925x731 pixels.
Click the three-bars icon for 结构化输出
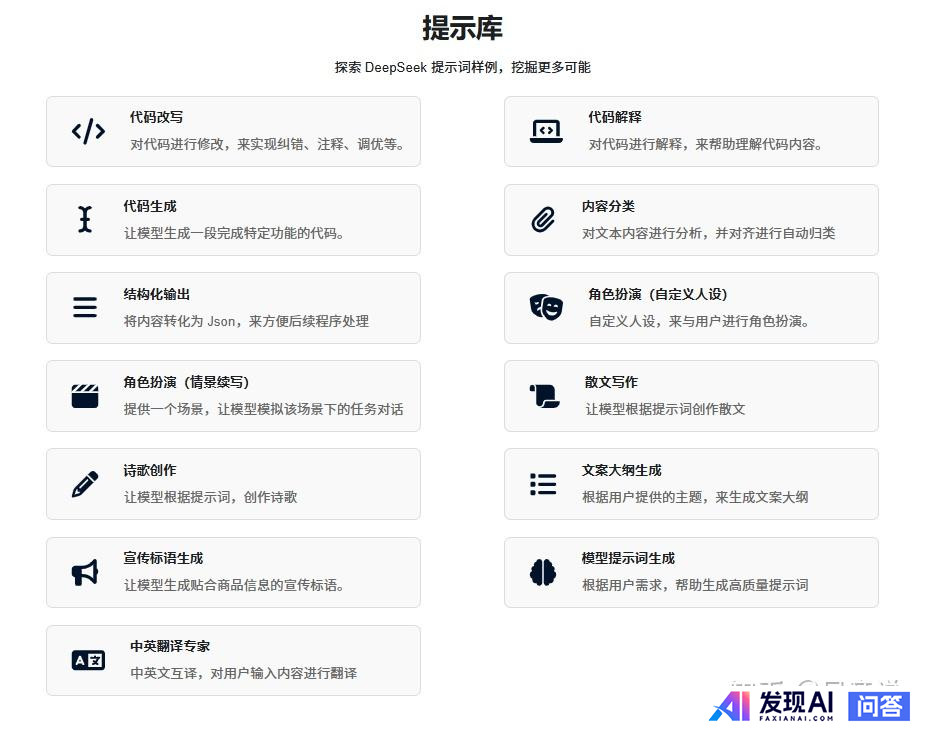pyautogui.click(x=85, y=307)
